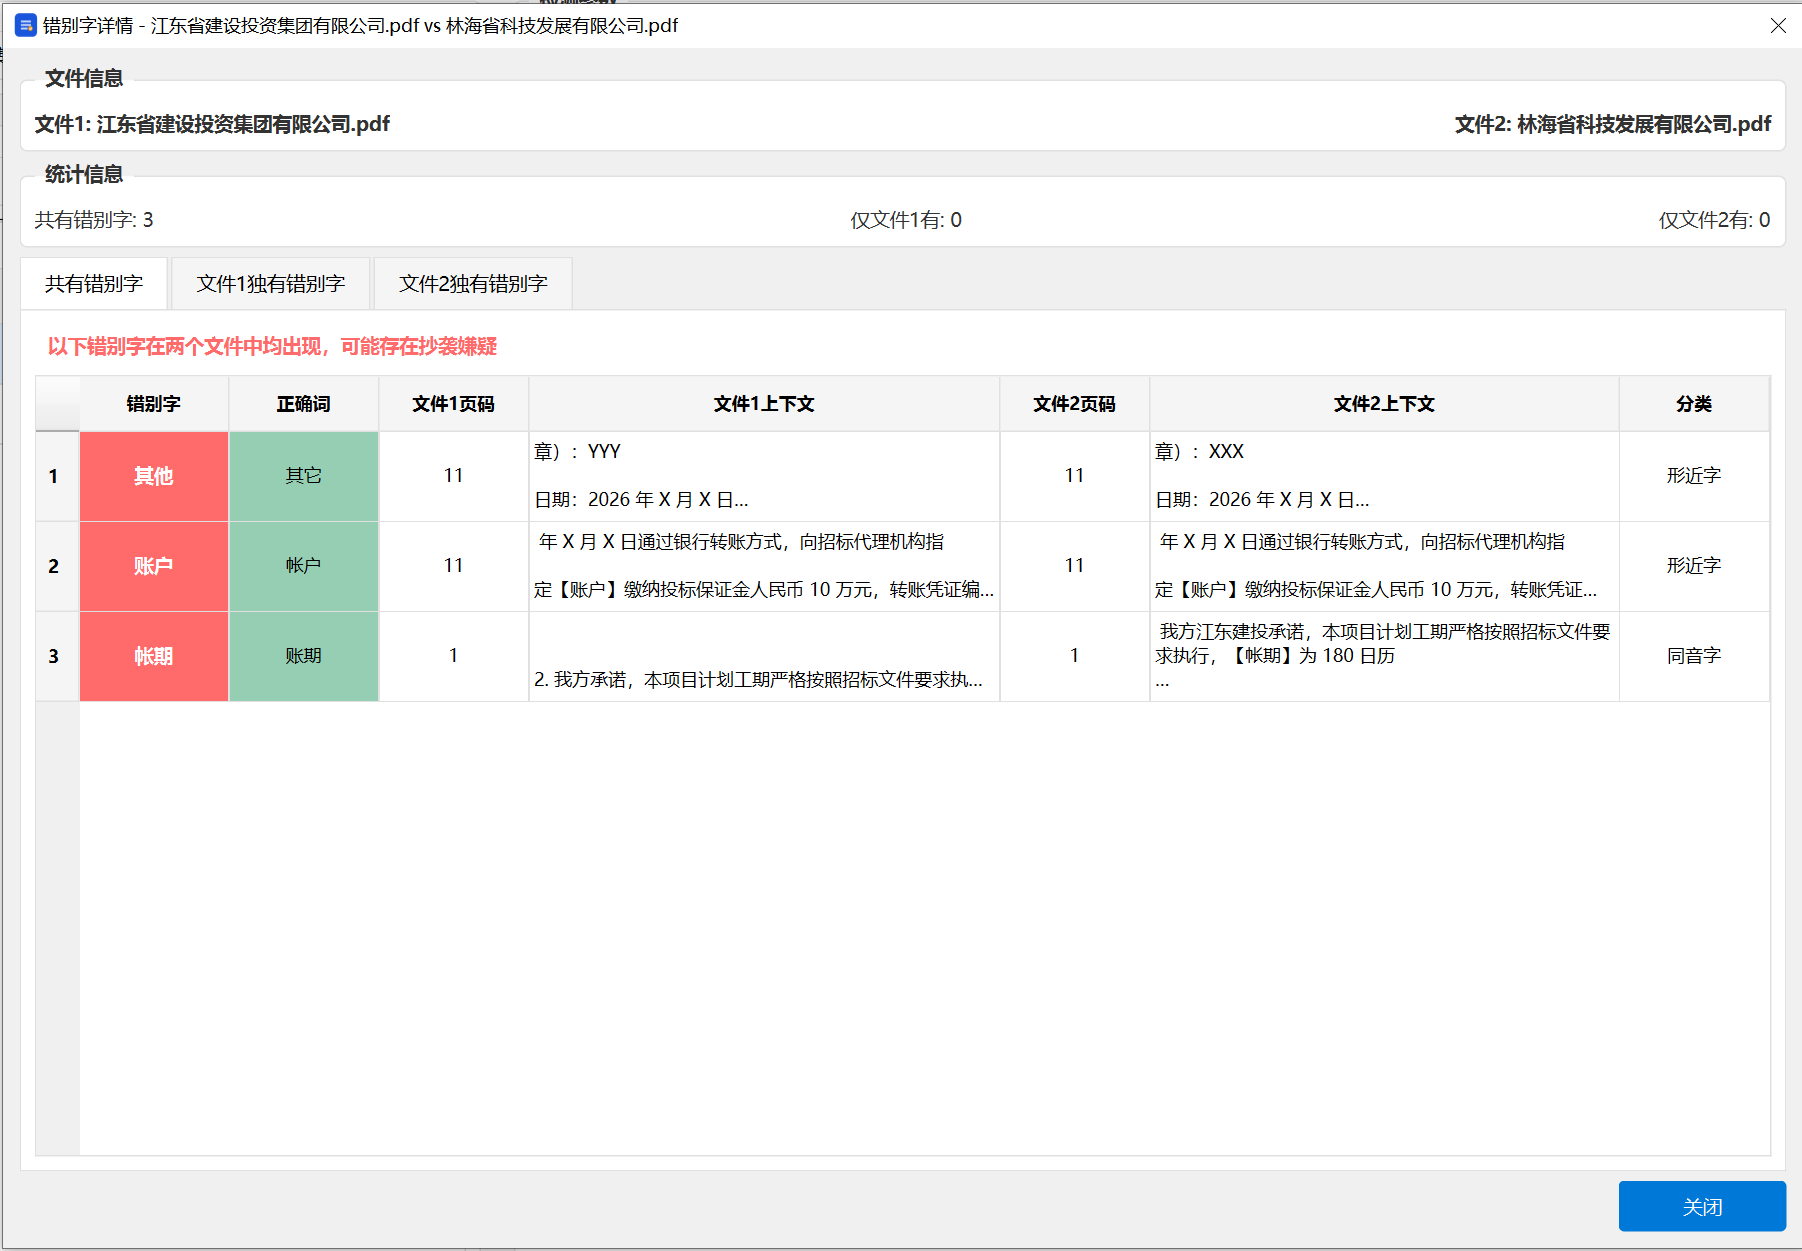The height and width of the screenshot is (1251, 1802).
Task: Select the green 帐户 correction cell
Action: [304, 566]
